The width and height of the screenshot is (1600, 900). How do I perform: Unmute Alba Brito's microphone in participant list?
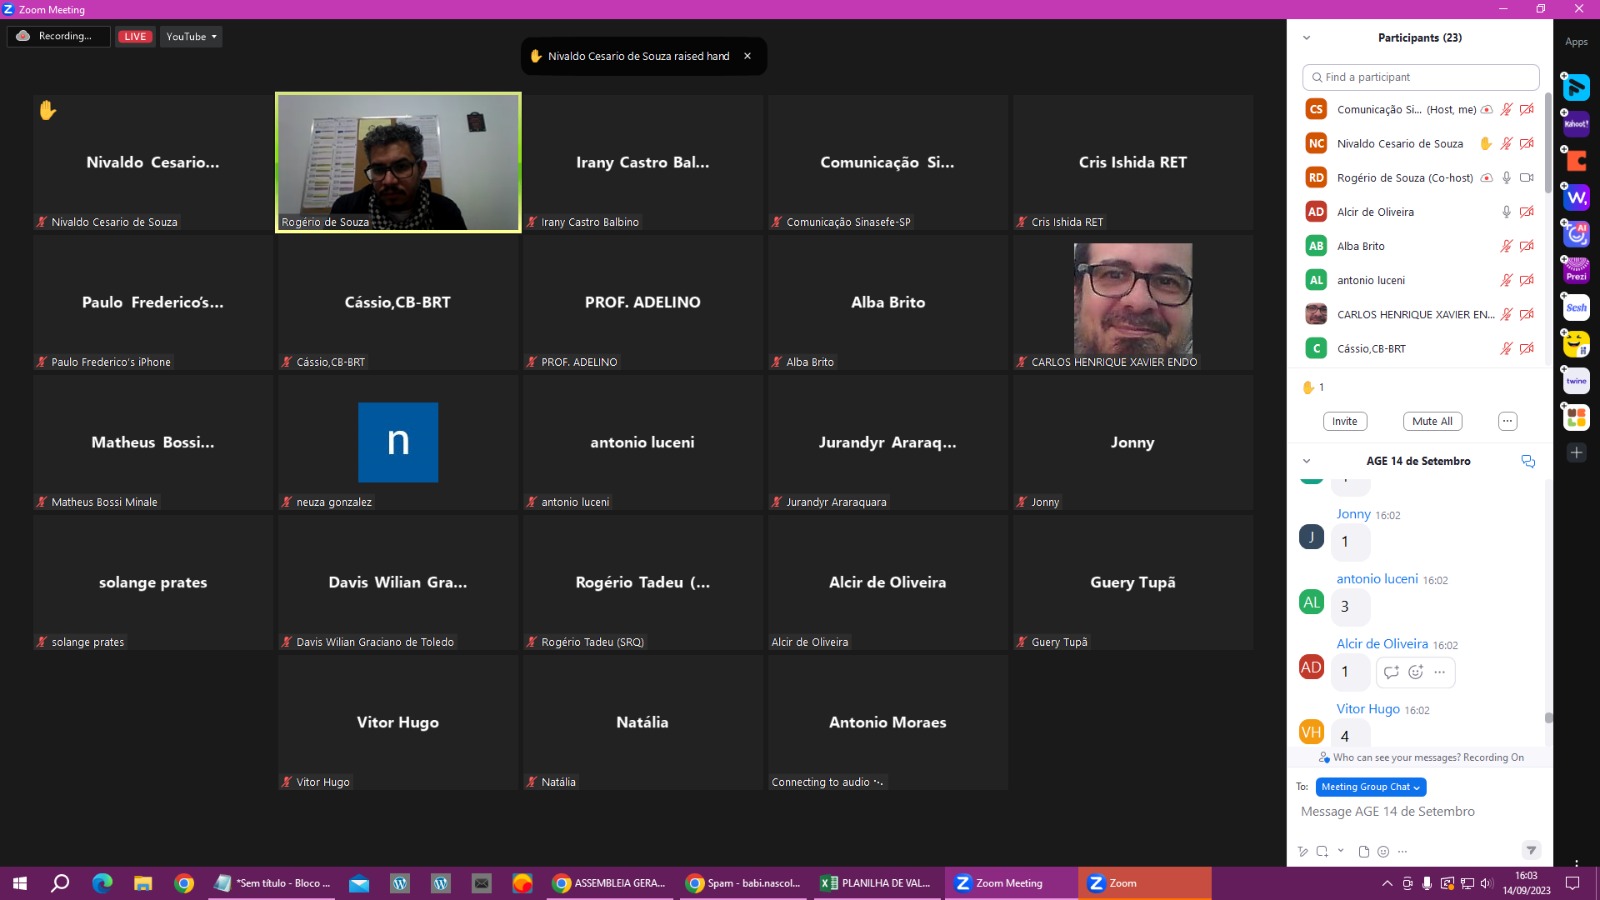coord(1506,246)
